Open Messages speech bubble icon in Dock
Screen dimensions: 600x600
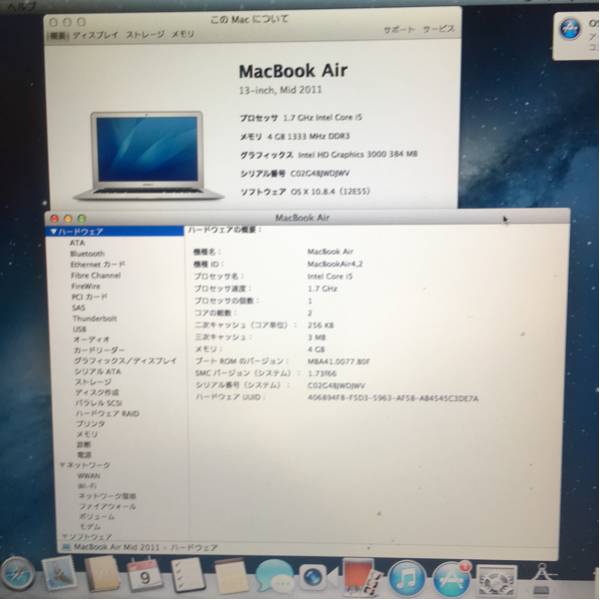[274, 577]
